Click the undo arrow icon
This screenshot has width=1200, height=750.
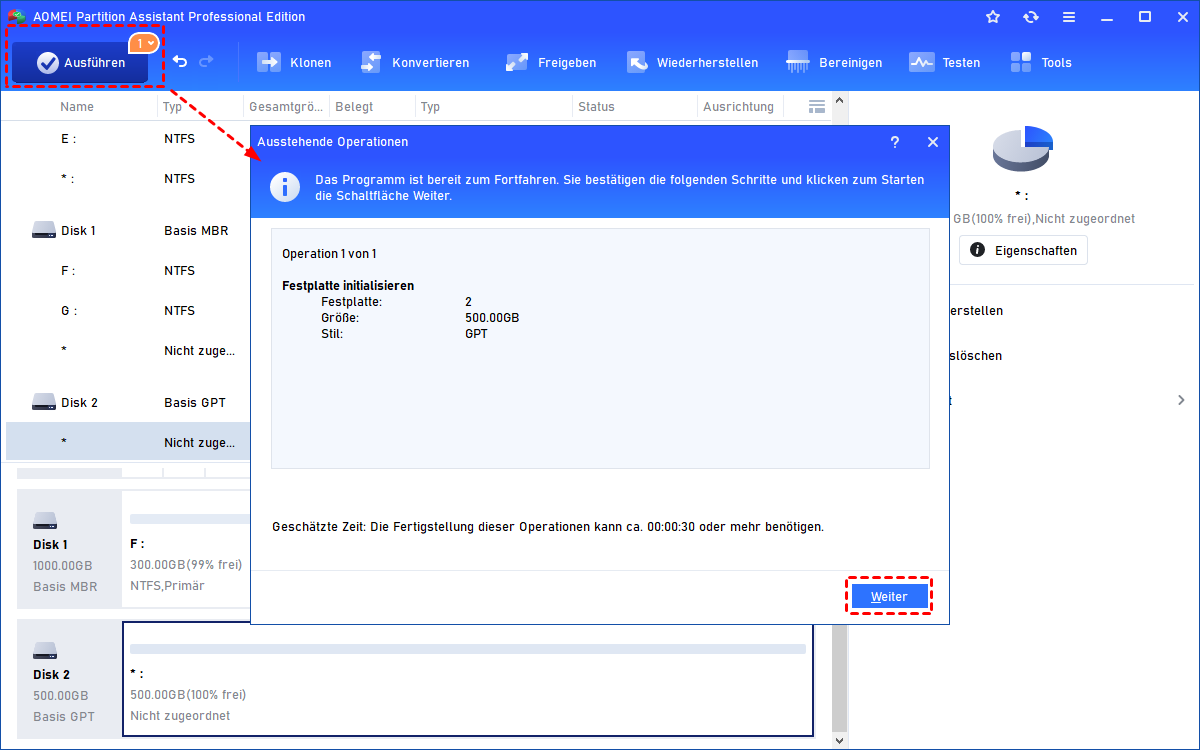coord(180,62)
